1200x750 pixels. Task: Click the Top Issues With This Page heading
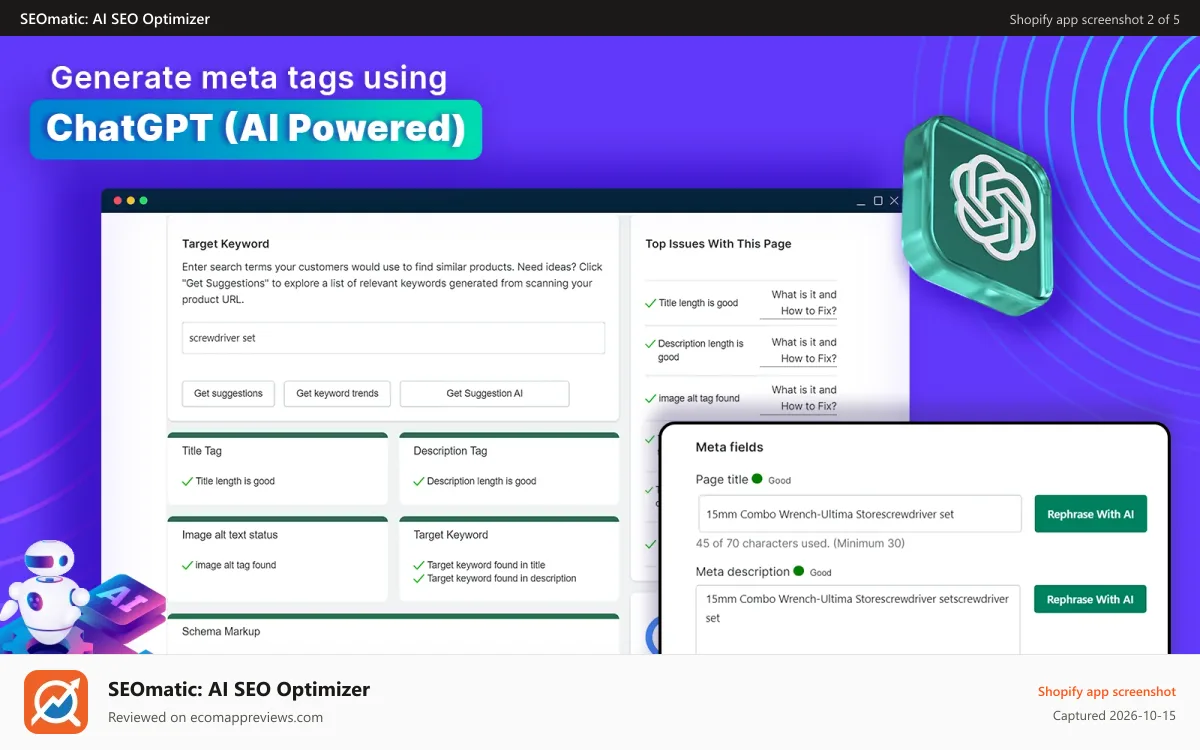[718, 244]
